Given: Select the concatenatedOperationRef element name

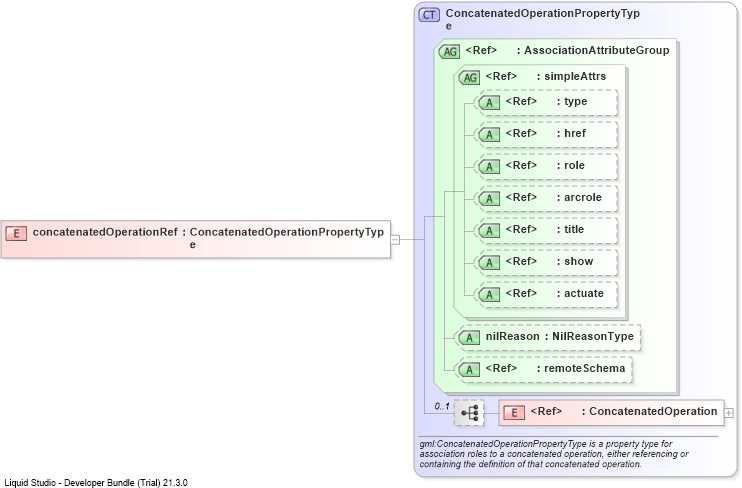Looking at the screenshot, I should click(105, 232).
